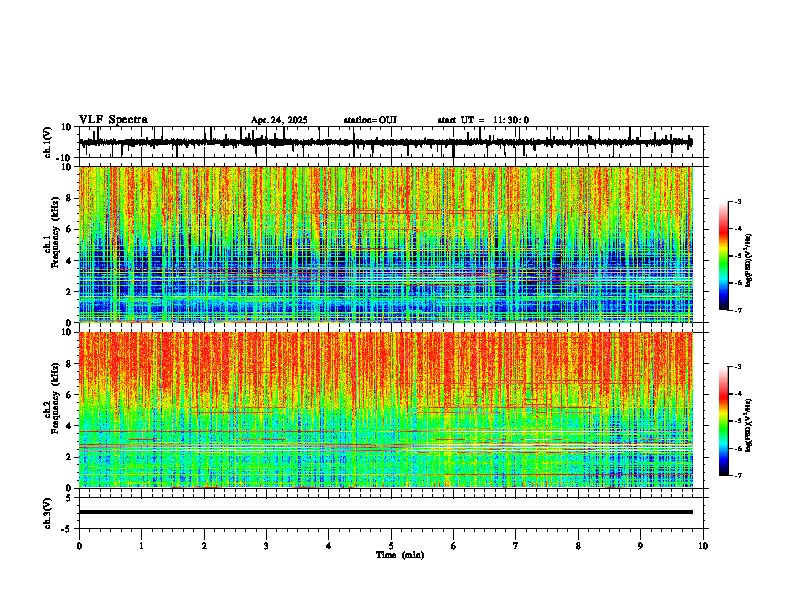Click the "-3" tick of ch.2 color bar
This screenshot has height=612, width=792.
click(x=738, y=367)
